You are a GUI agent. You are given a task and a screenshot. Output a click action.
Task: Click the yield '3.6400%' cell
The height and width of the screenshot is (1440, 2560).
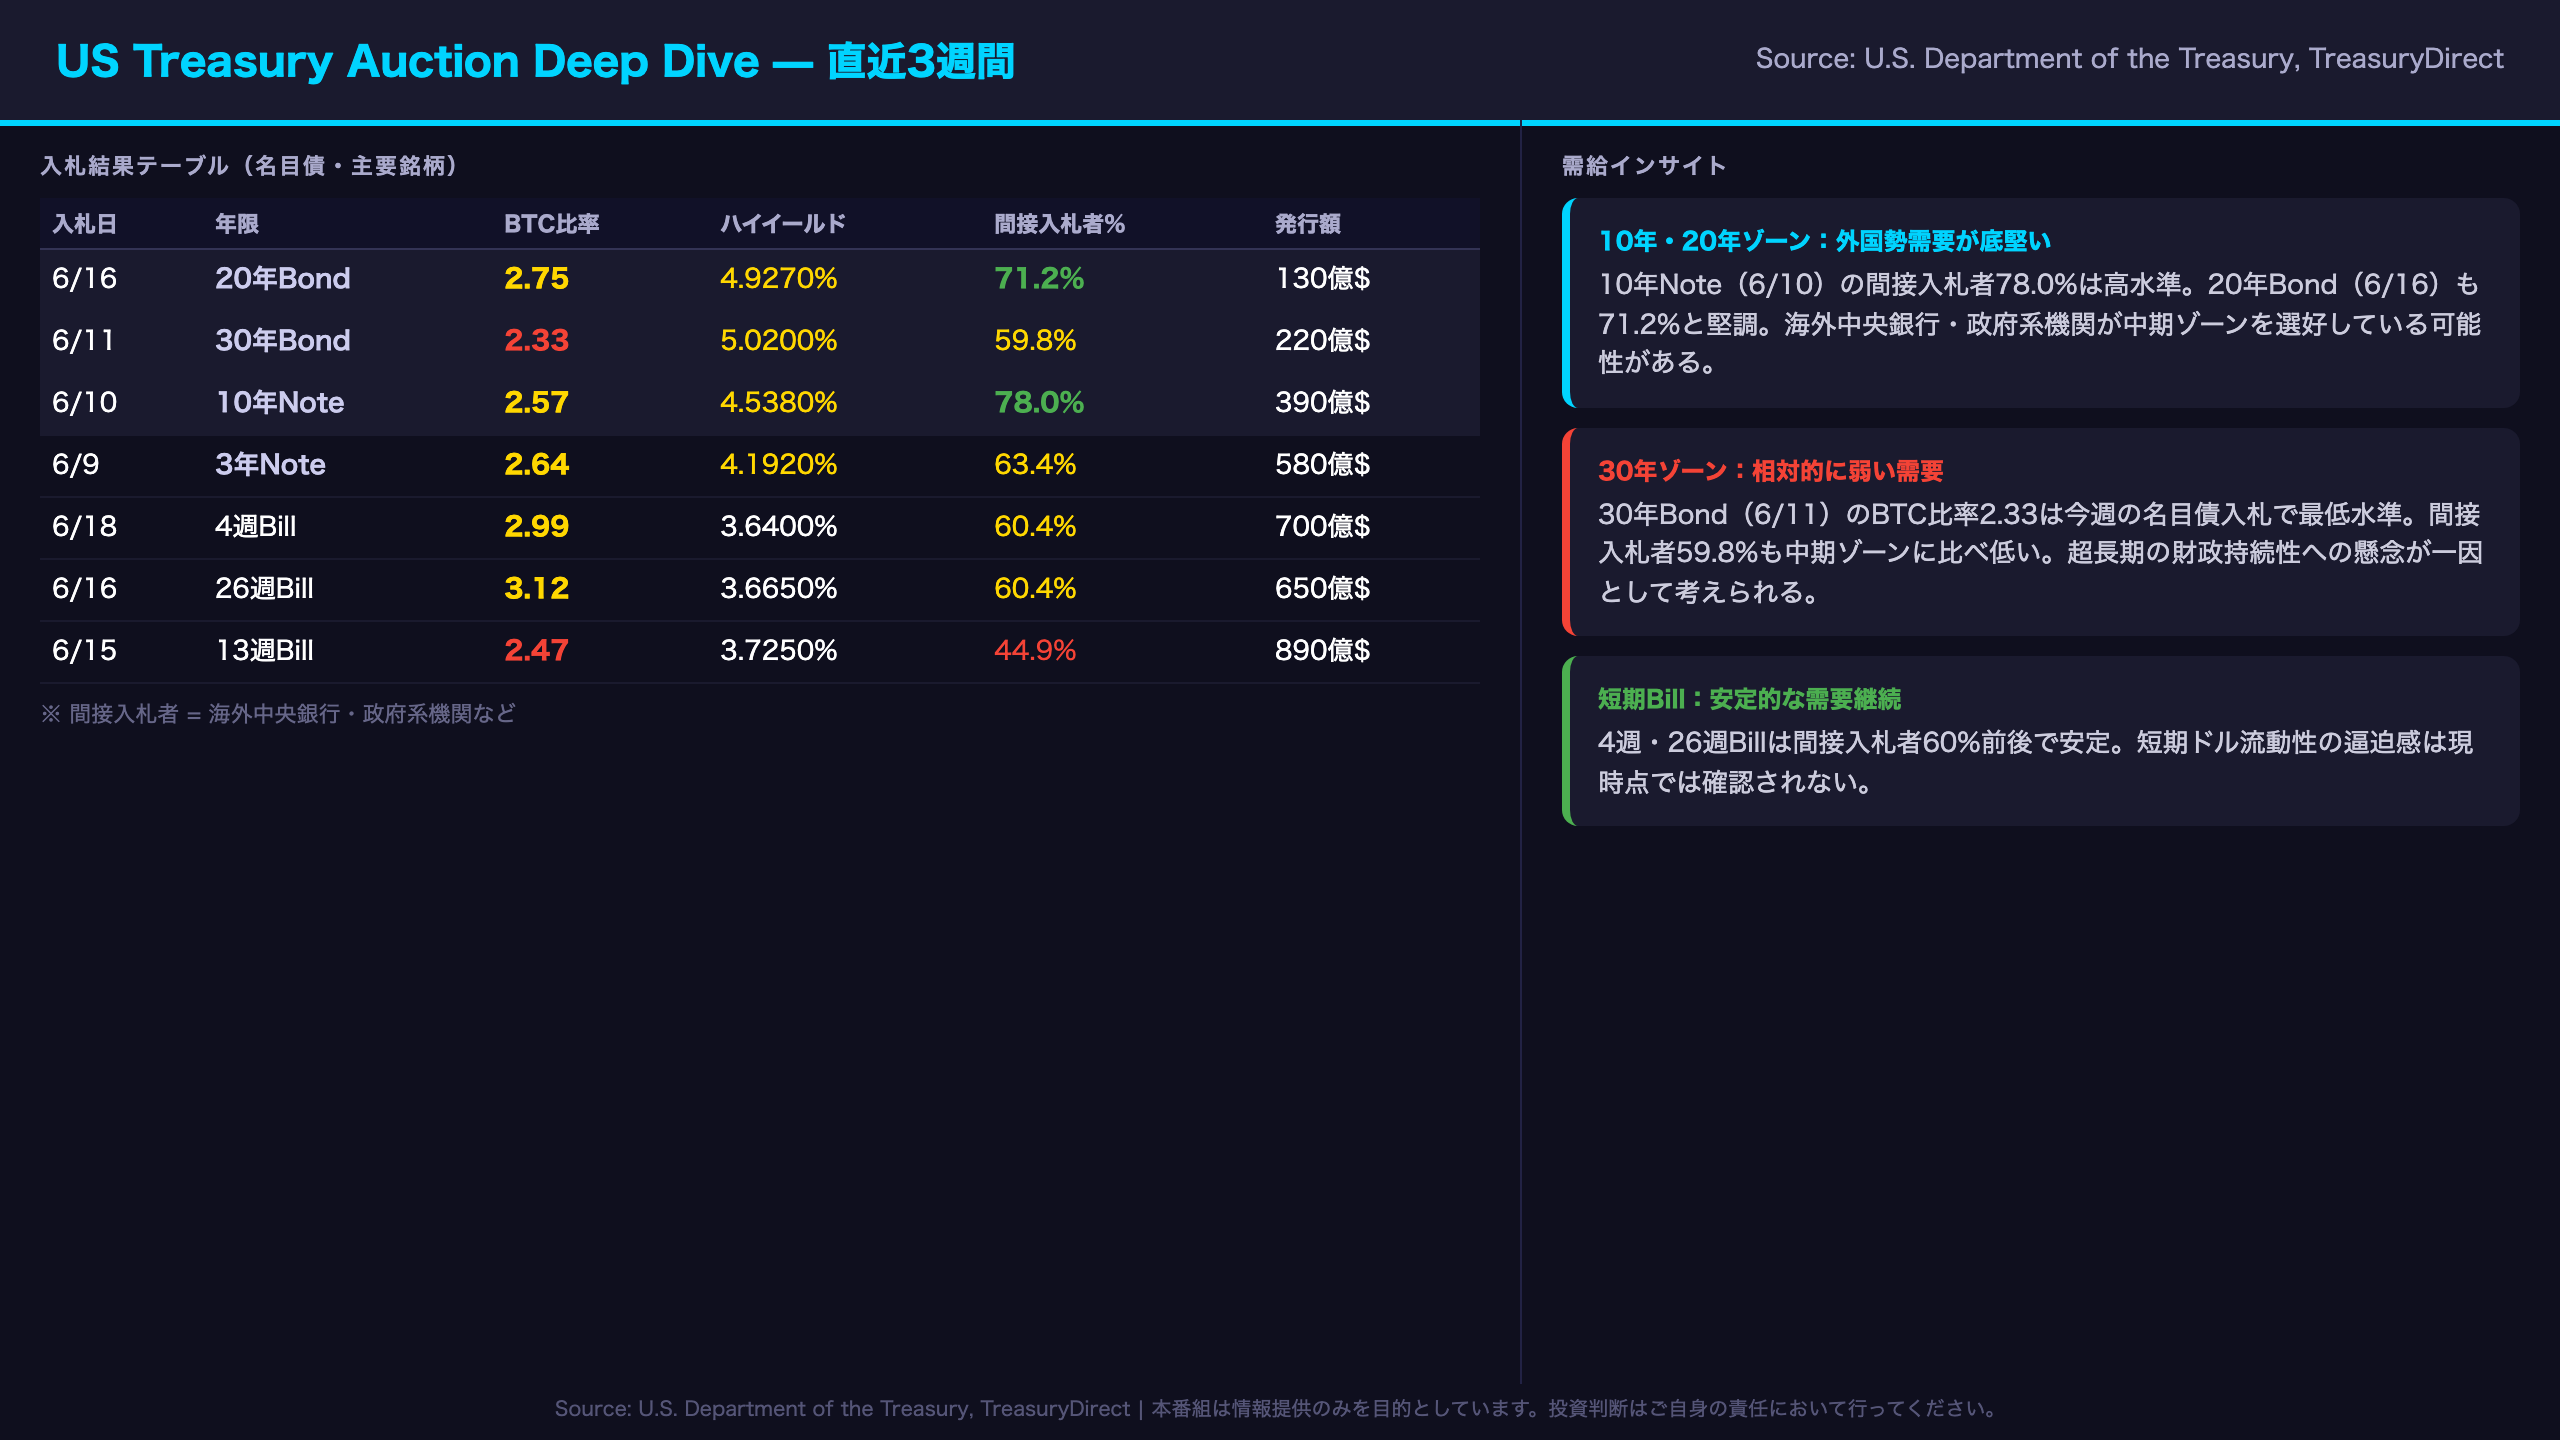(x=778, y=526)
